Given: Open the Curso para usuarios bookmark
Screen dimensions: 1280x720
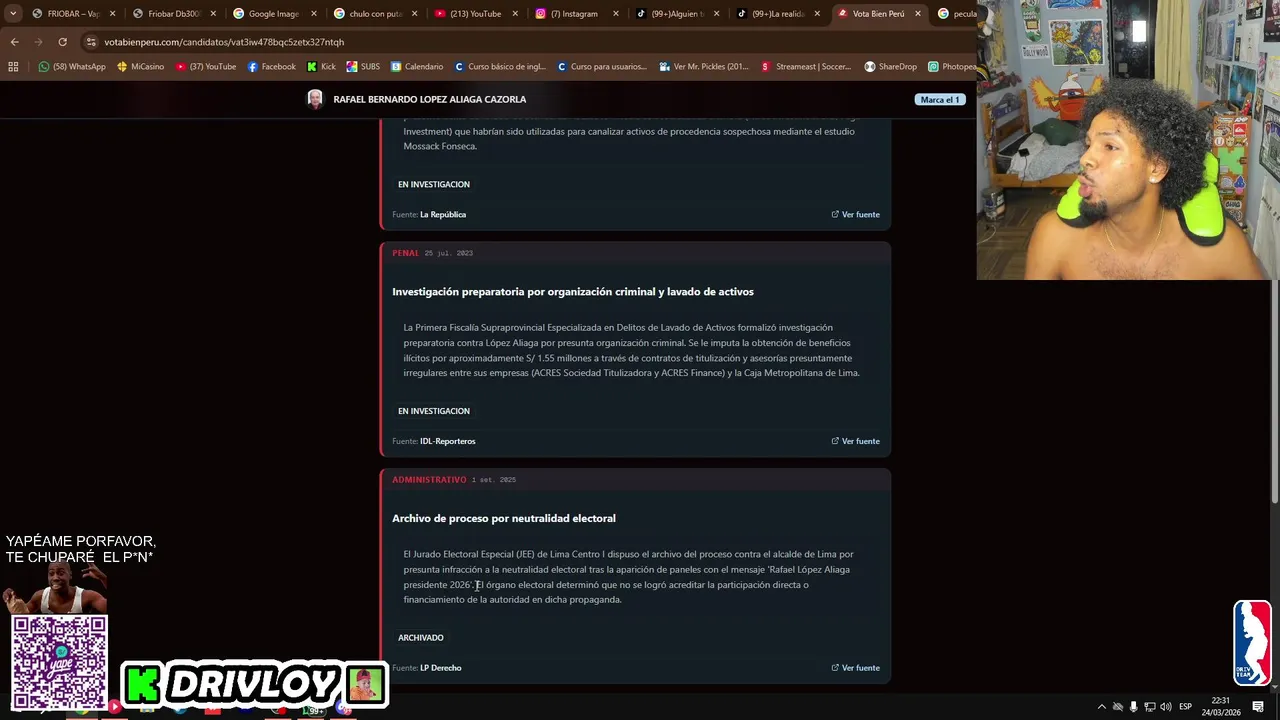Looking at the screenshot, I should 603,67.
